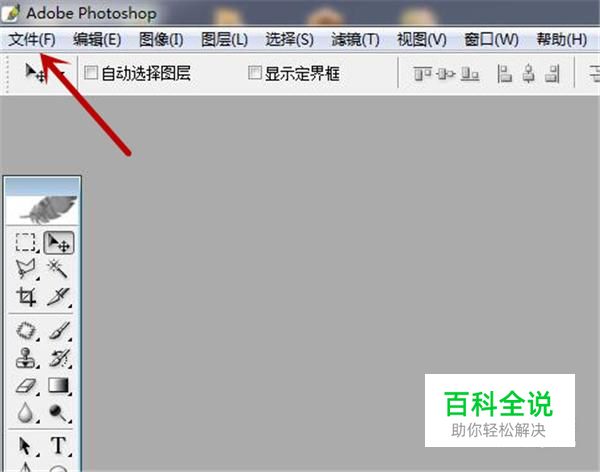This screenshot has width=600, height=472.
Task: Select the History Brush tool
Action: [x=59, y=358]
